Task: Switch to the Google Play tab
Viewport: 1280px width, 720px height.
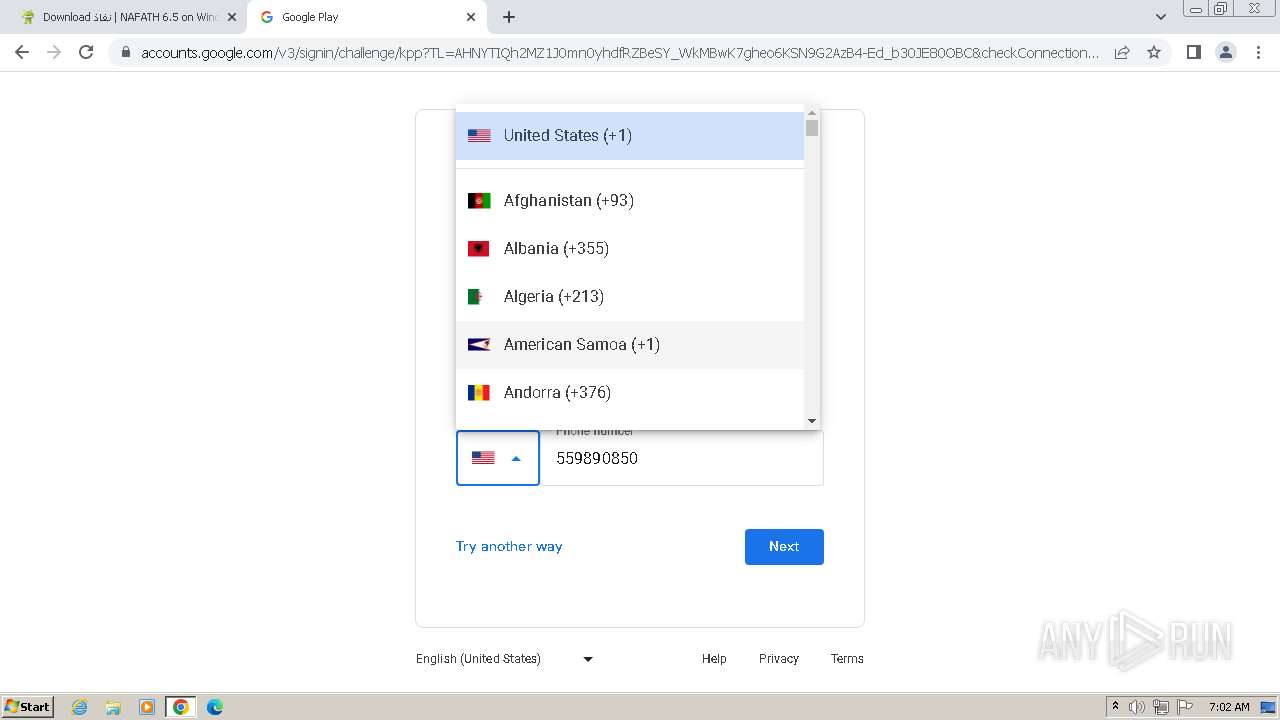Action: coord(366,17)
